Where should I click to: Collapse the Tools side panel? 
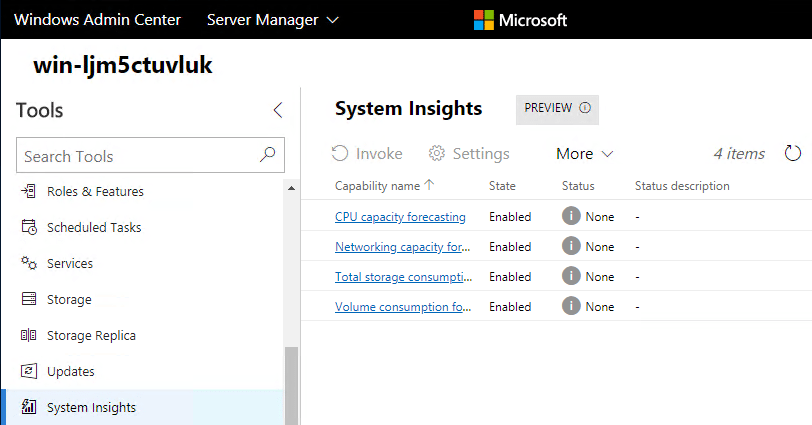click(x=278, y=110)
